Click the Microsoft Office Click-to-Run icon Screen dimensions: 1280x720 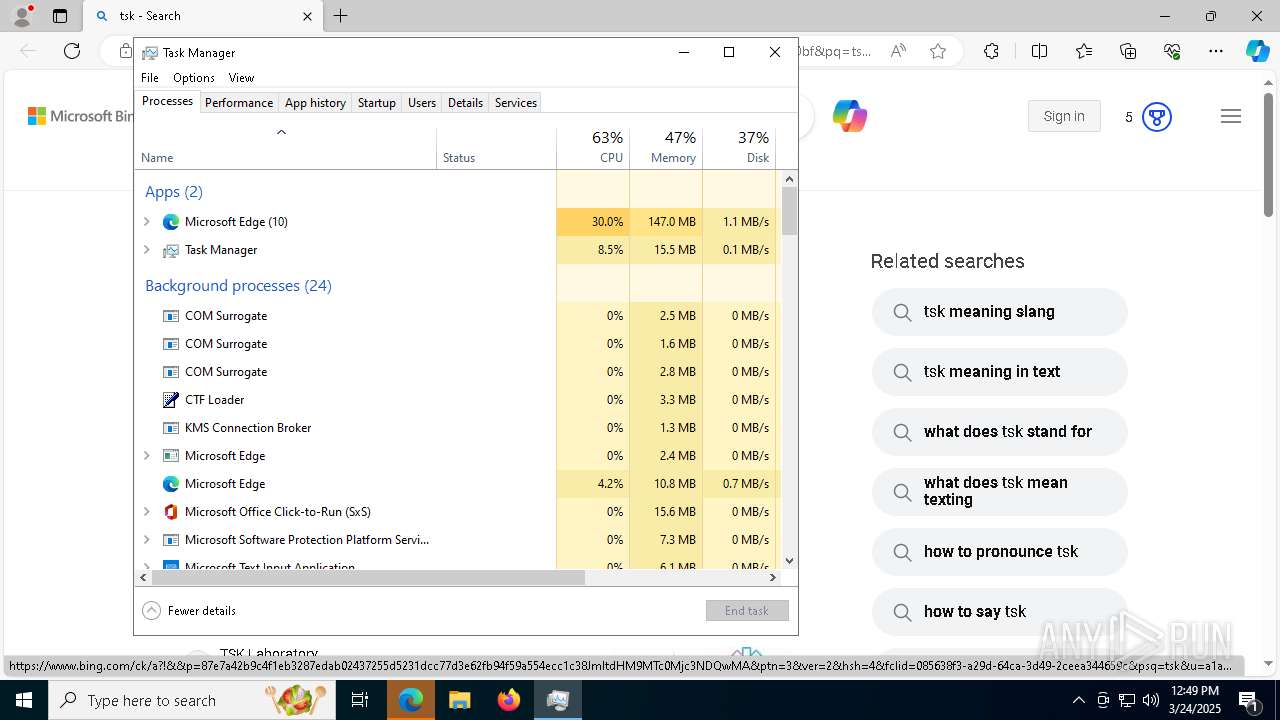(171, 512)
